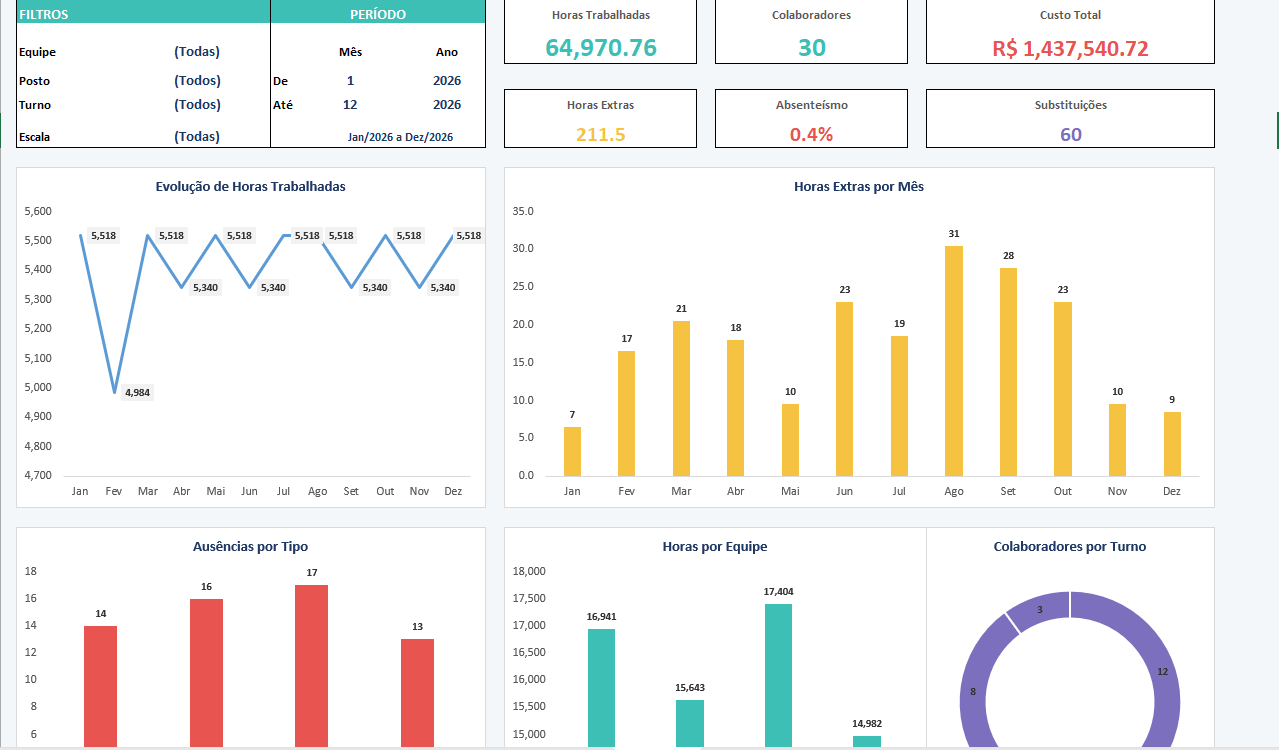Click the FILTROS header cell

click(143, 13)
